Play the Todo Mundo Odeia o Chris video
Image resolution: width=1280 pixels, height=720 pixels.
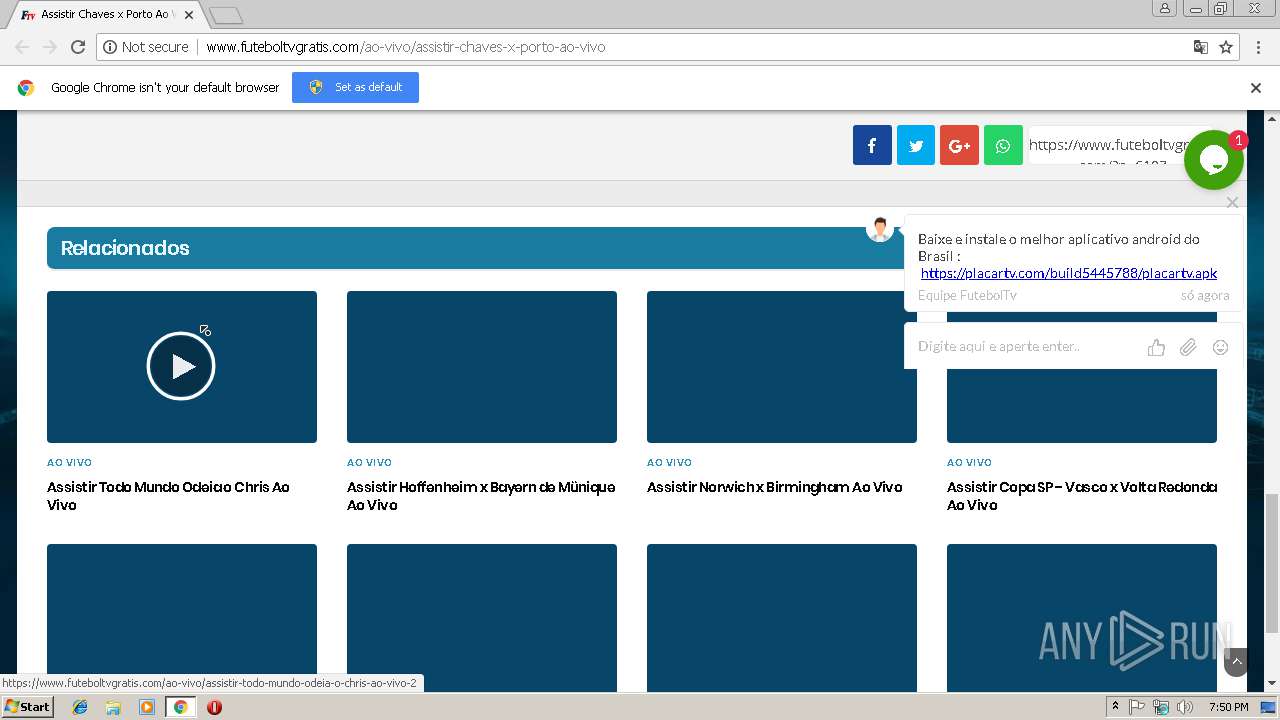click(181, 366)
